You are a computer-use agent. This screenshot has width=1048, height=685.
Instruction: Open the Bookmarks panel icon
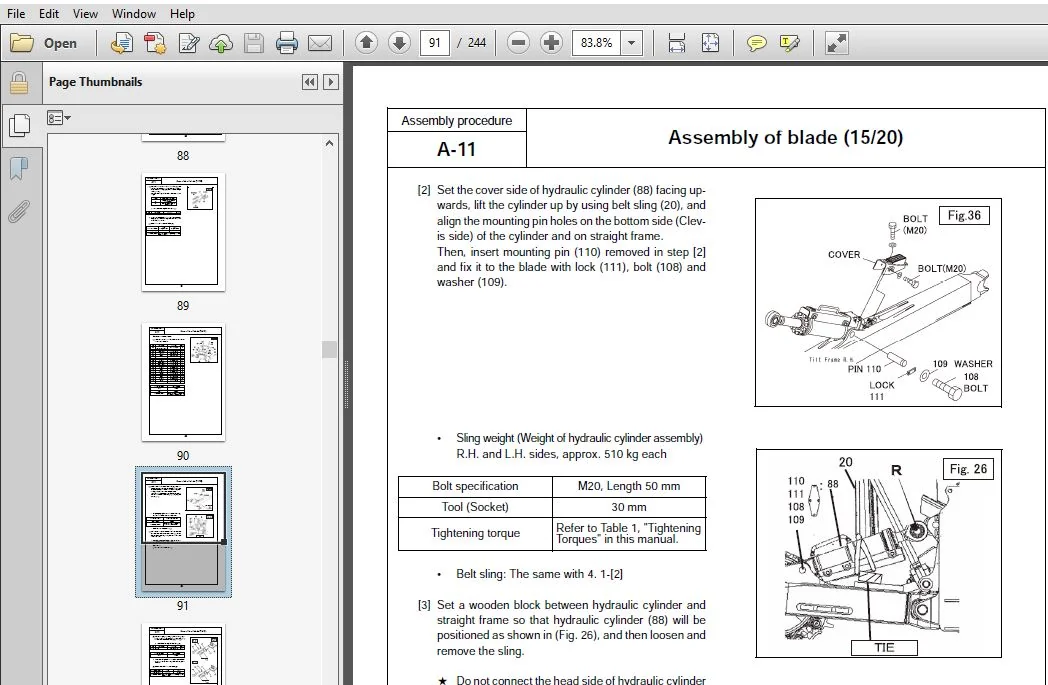coord(19,168)
